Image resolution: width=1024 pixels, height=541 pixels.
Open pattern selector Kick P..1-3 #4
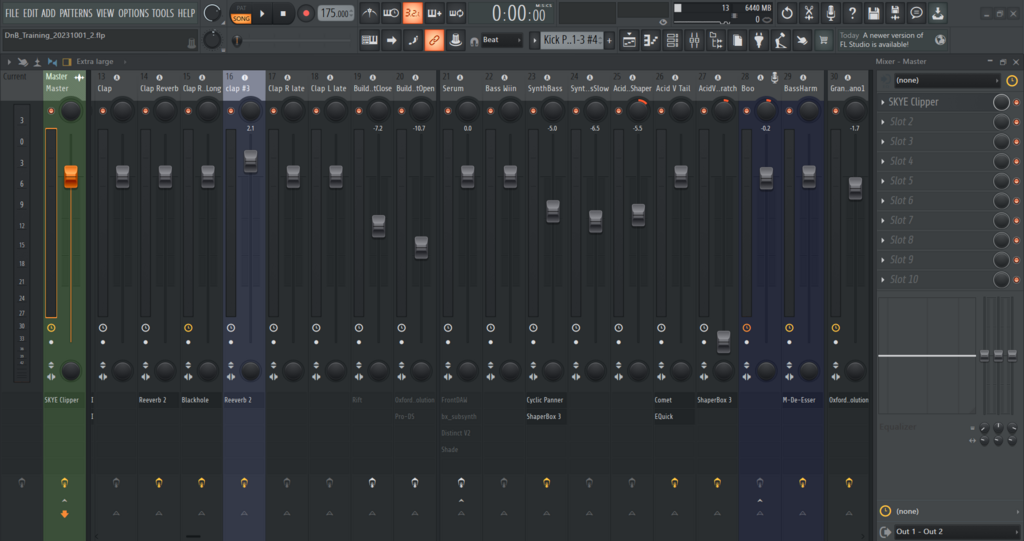(x=571, y=40)
